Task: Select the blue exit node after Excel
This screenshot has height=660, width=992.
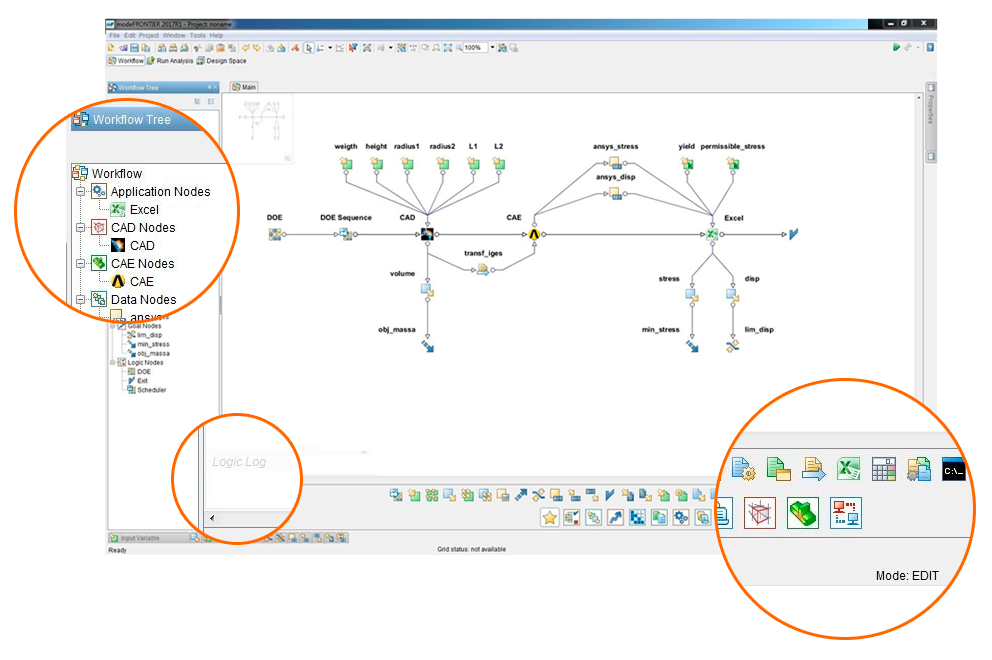Action: [x=793, y=234]
